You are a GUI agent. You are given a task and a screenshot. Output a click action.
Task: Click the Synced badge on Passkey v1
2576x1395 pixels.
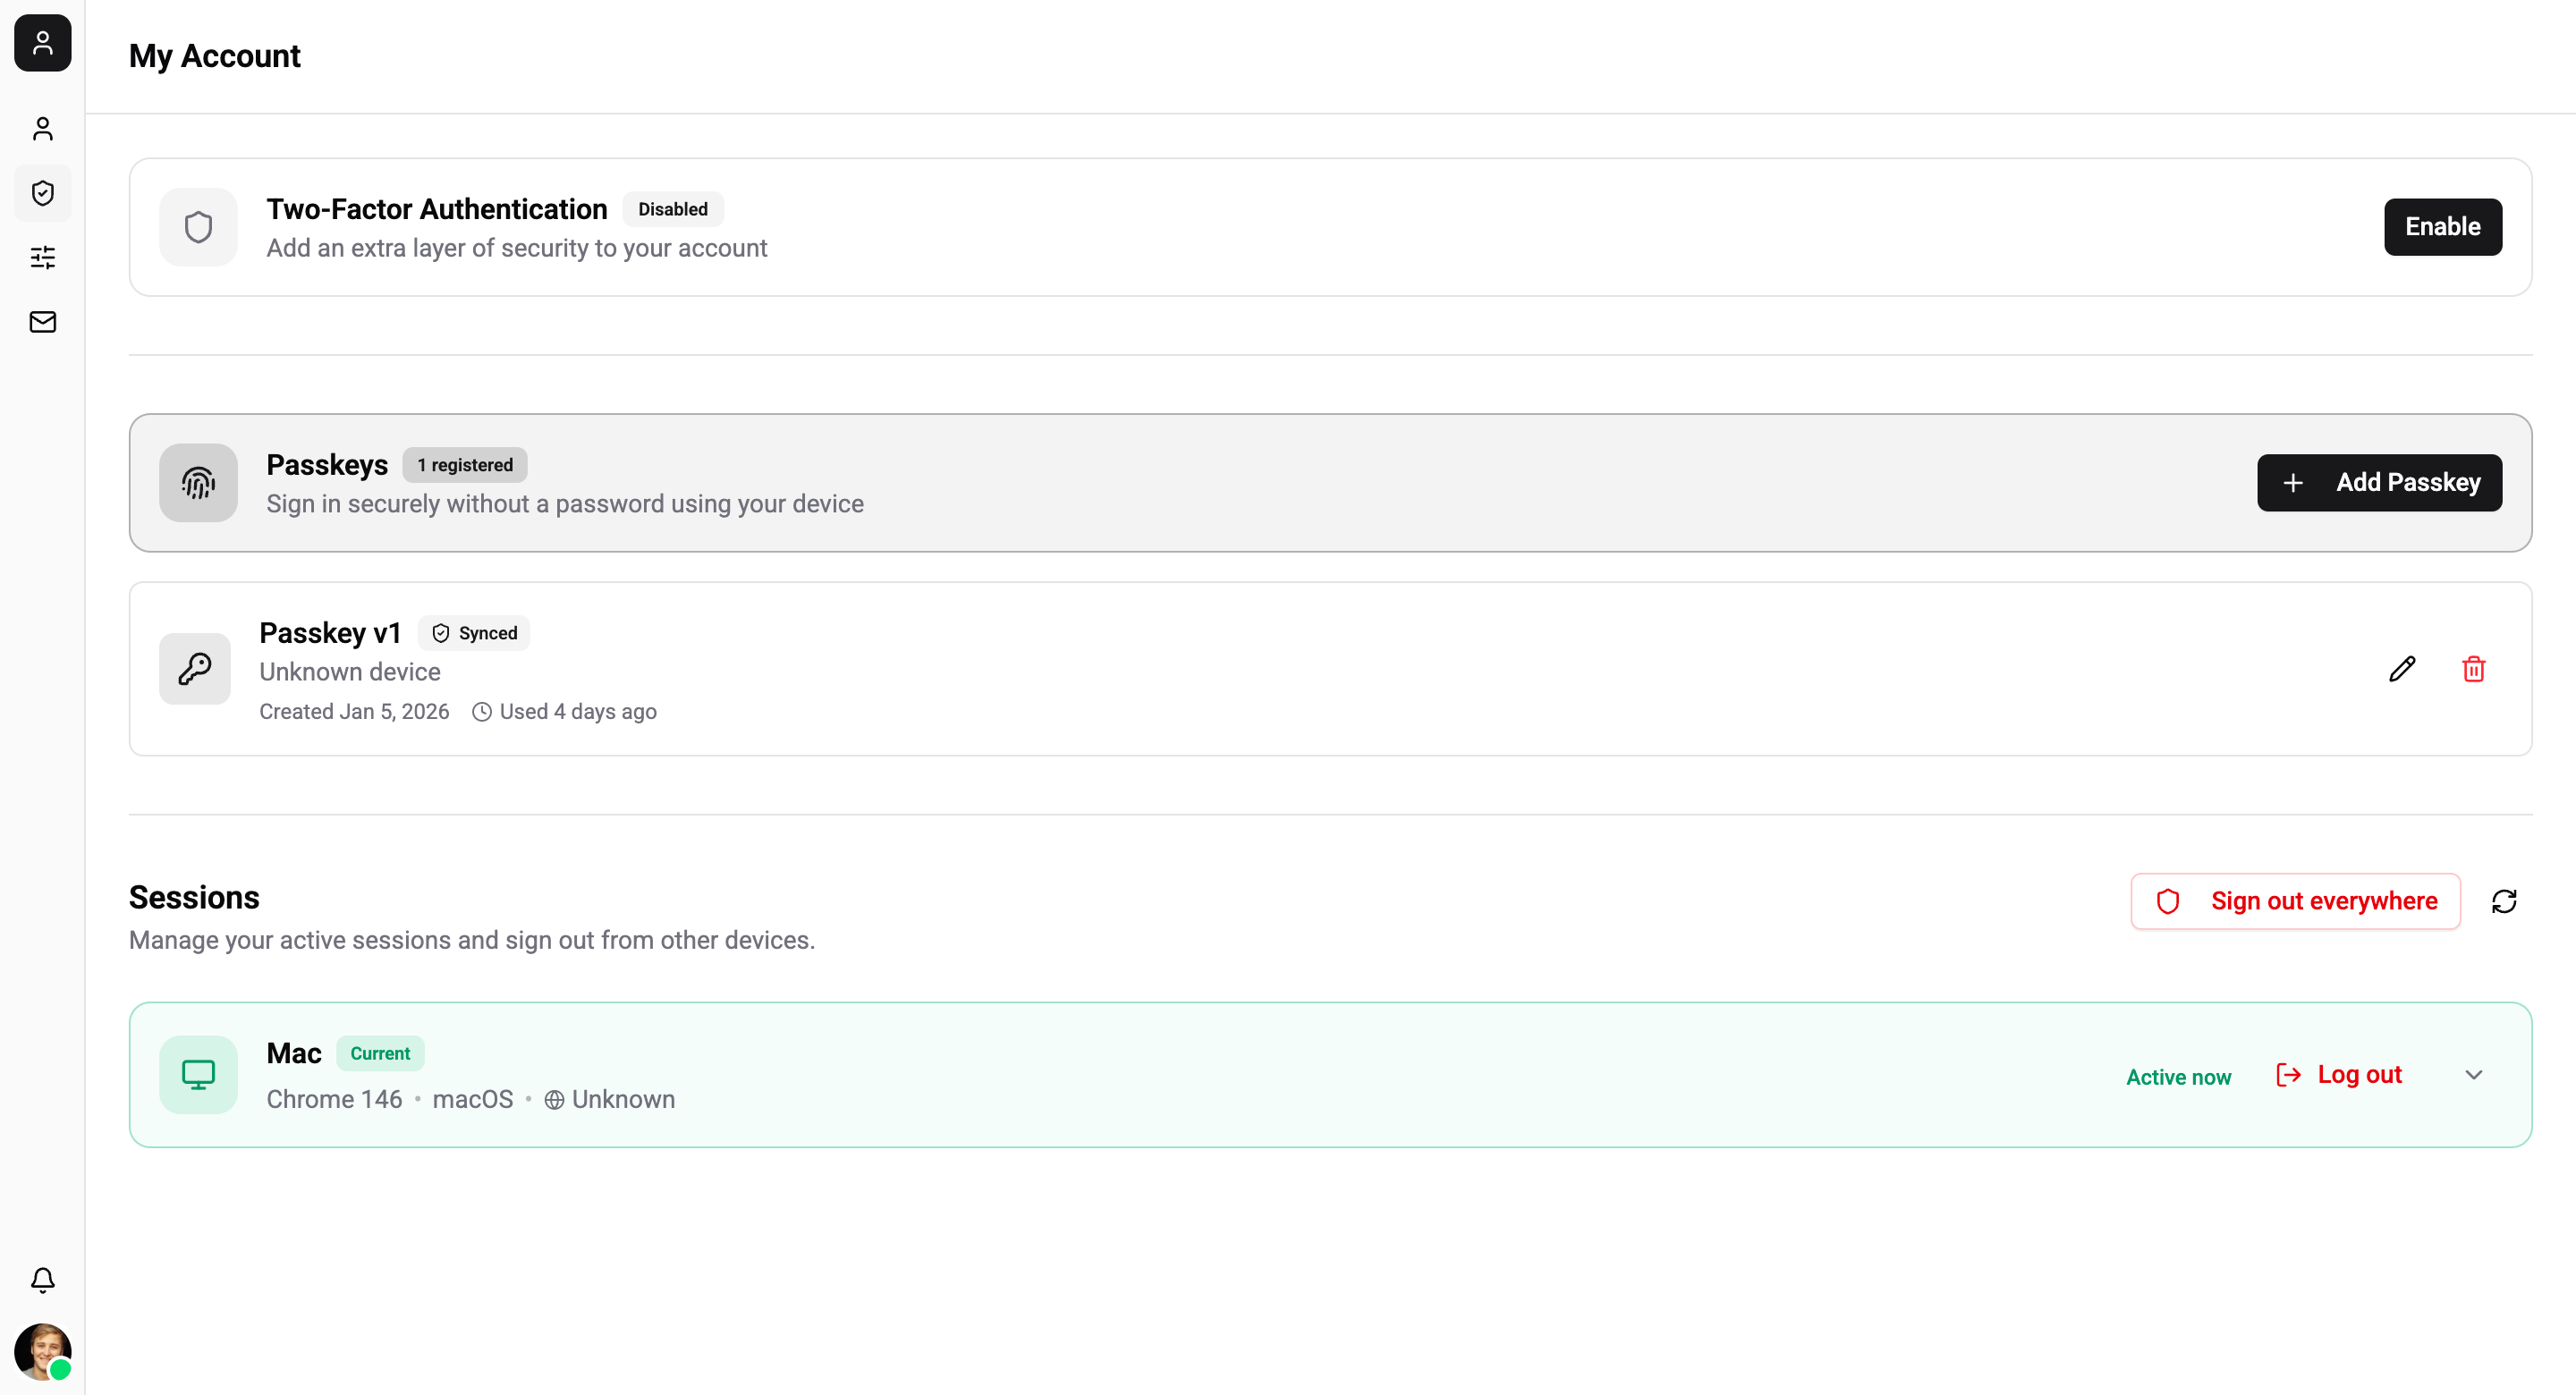pyautogui.click(x=474, y=632)
